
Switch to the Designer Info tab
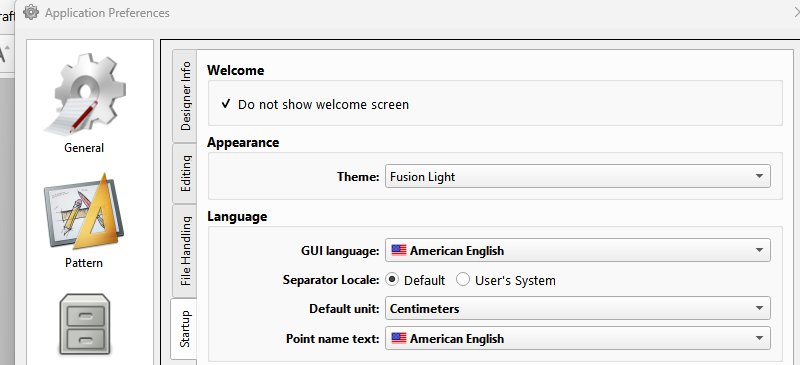(185, 96)
